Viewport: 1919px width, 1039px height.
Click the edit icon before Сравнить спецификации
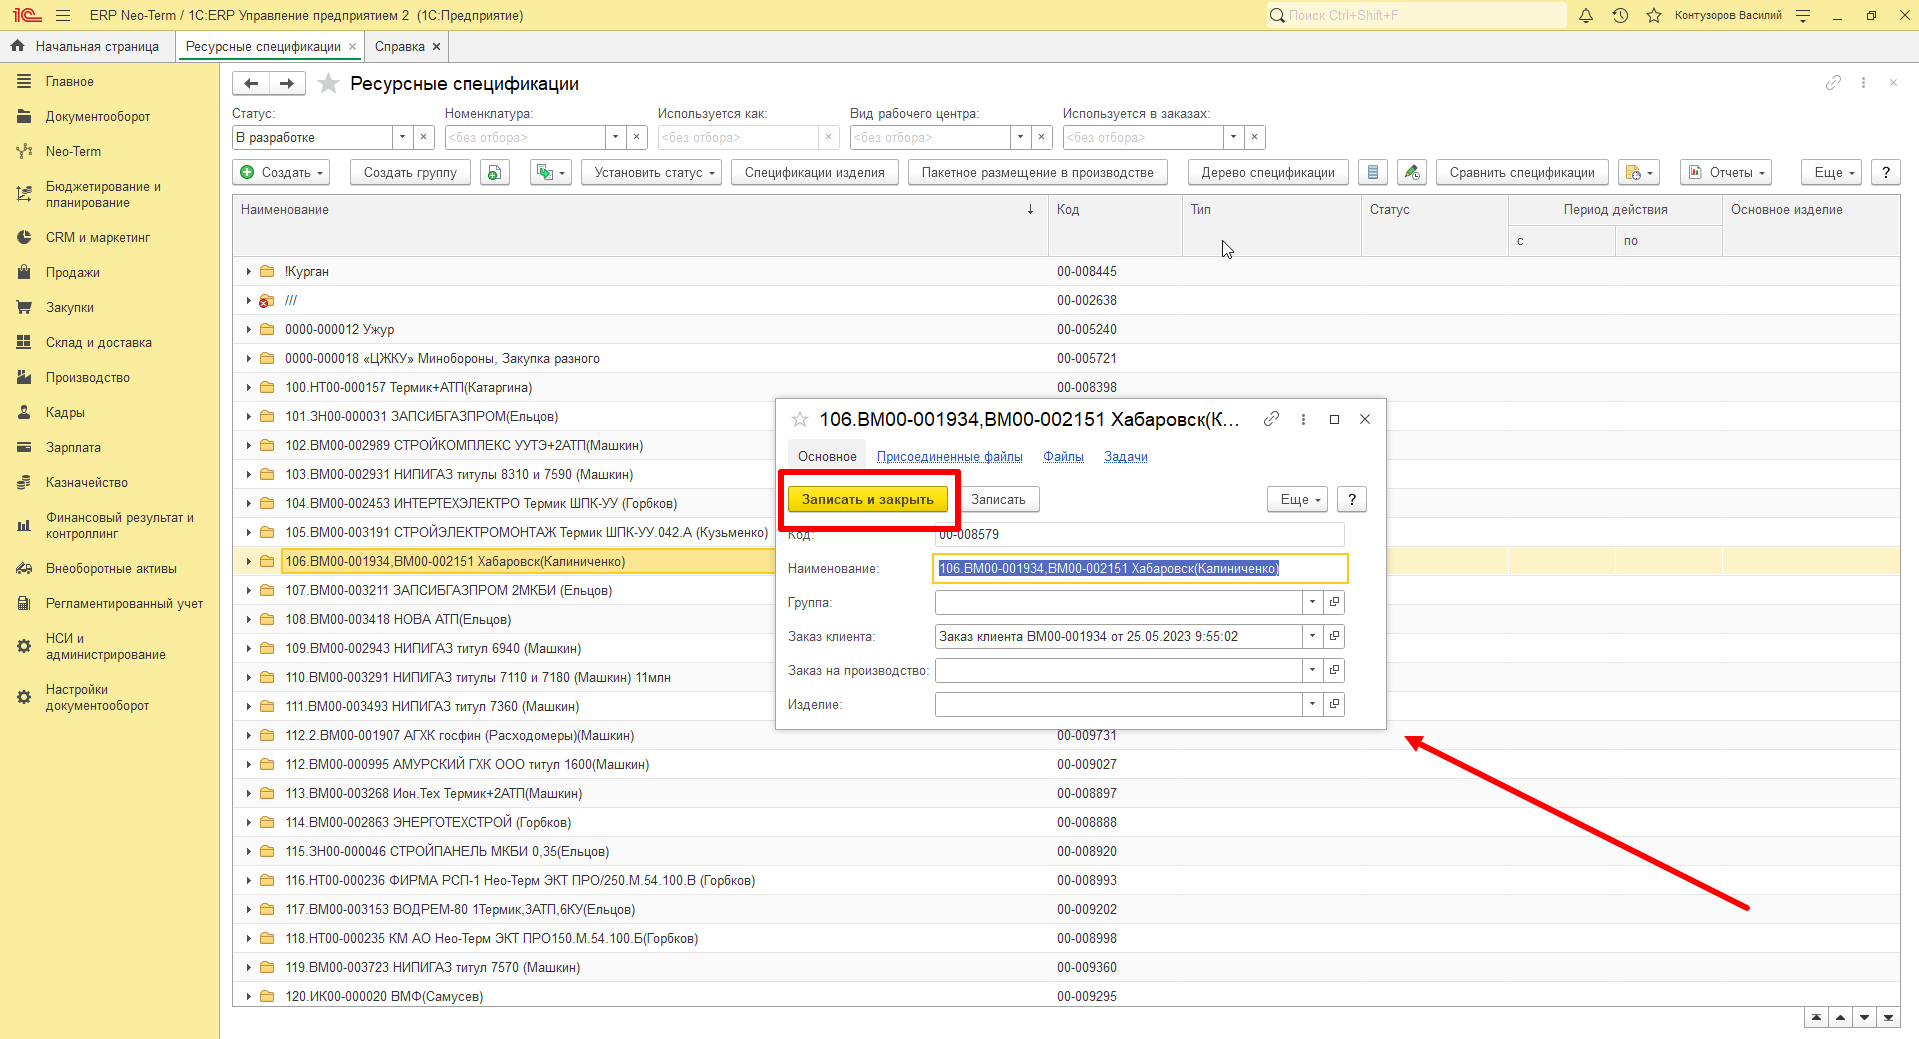[x=1411, y=173]
